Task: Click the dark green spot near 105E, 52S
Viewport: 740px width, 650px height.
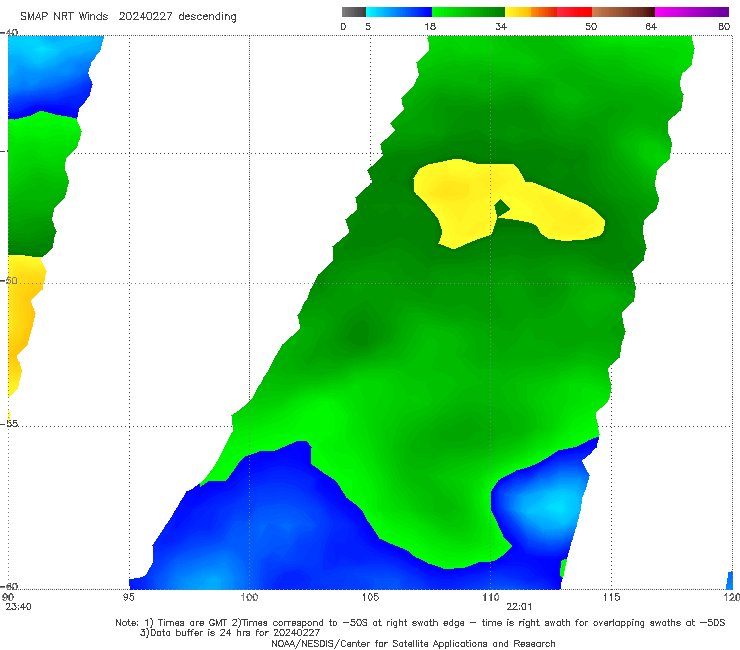Action: (x=360, y=334)
